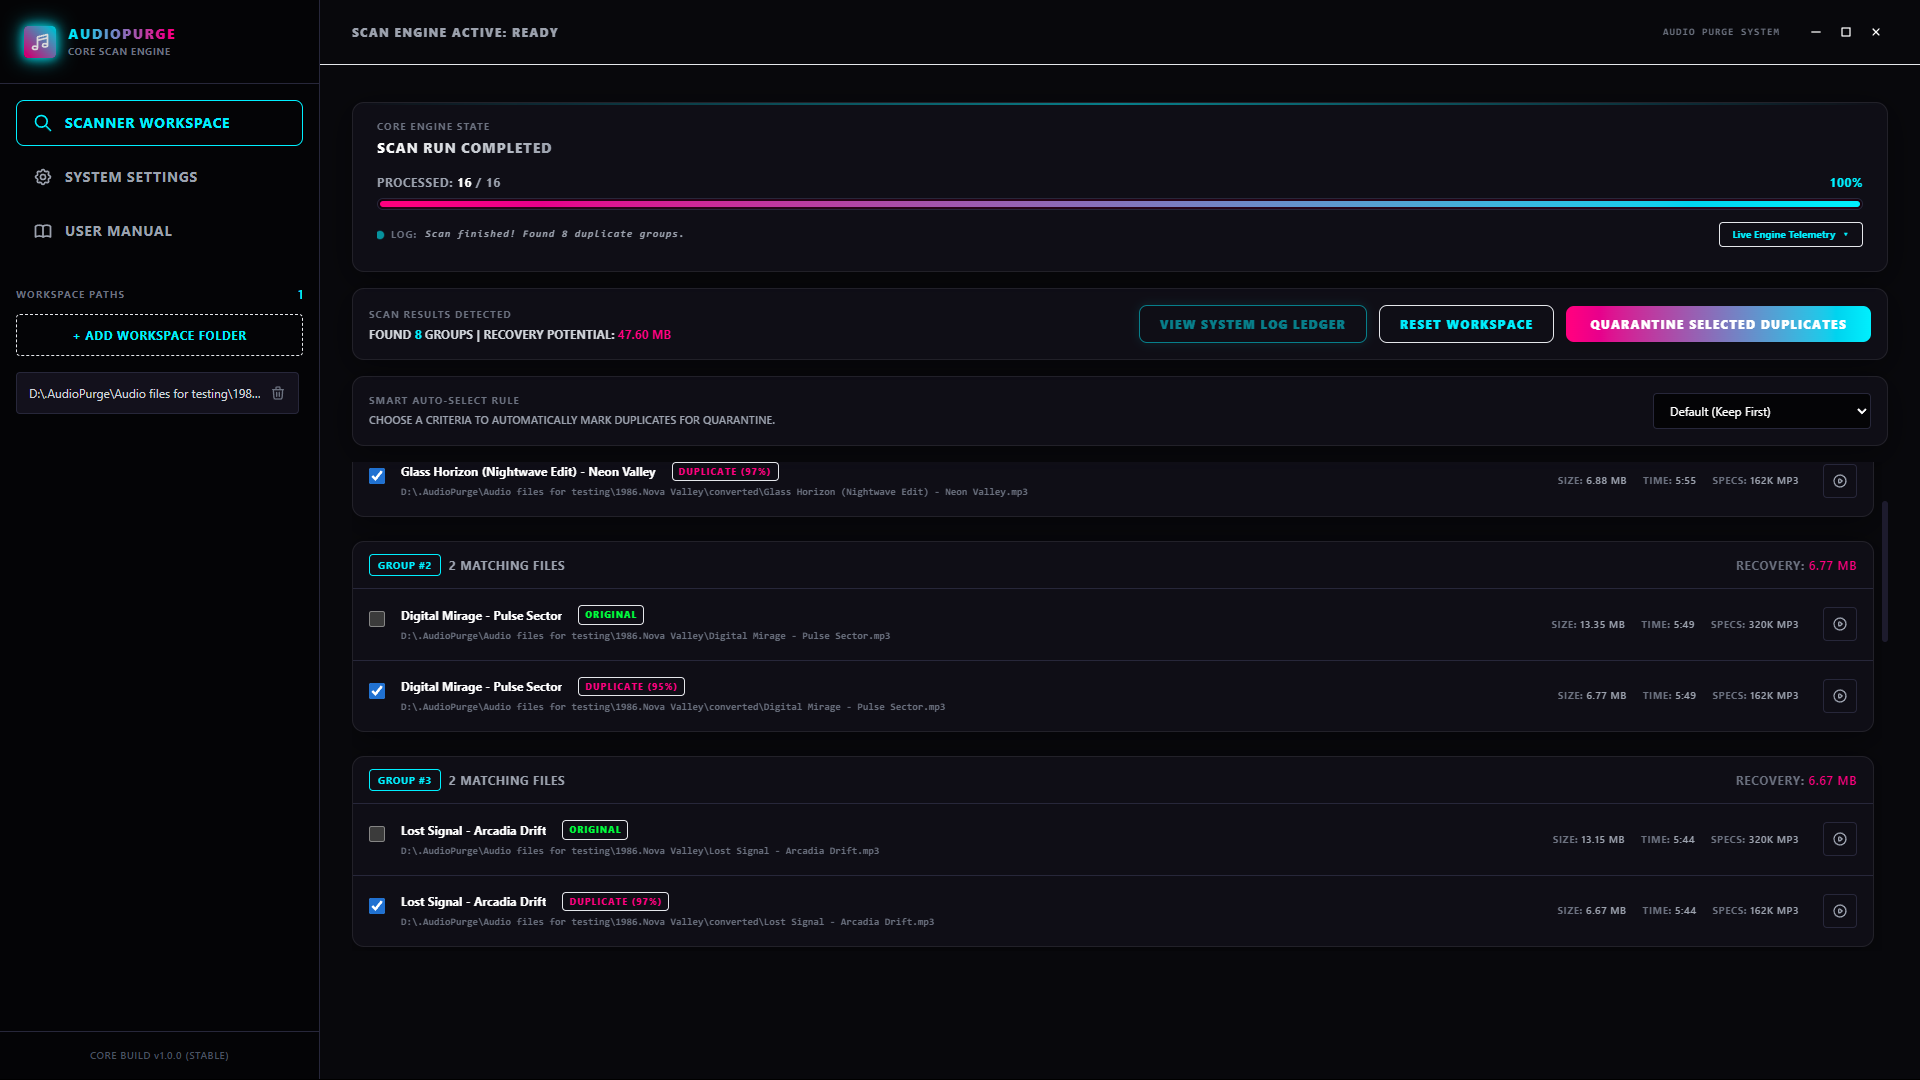Click View System Log Ledger
This screenshot has width=1920, height=1080.
pyautogui.click(x=1252, y=324)
